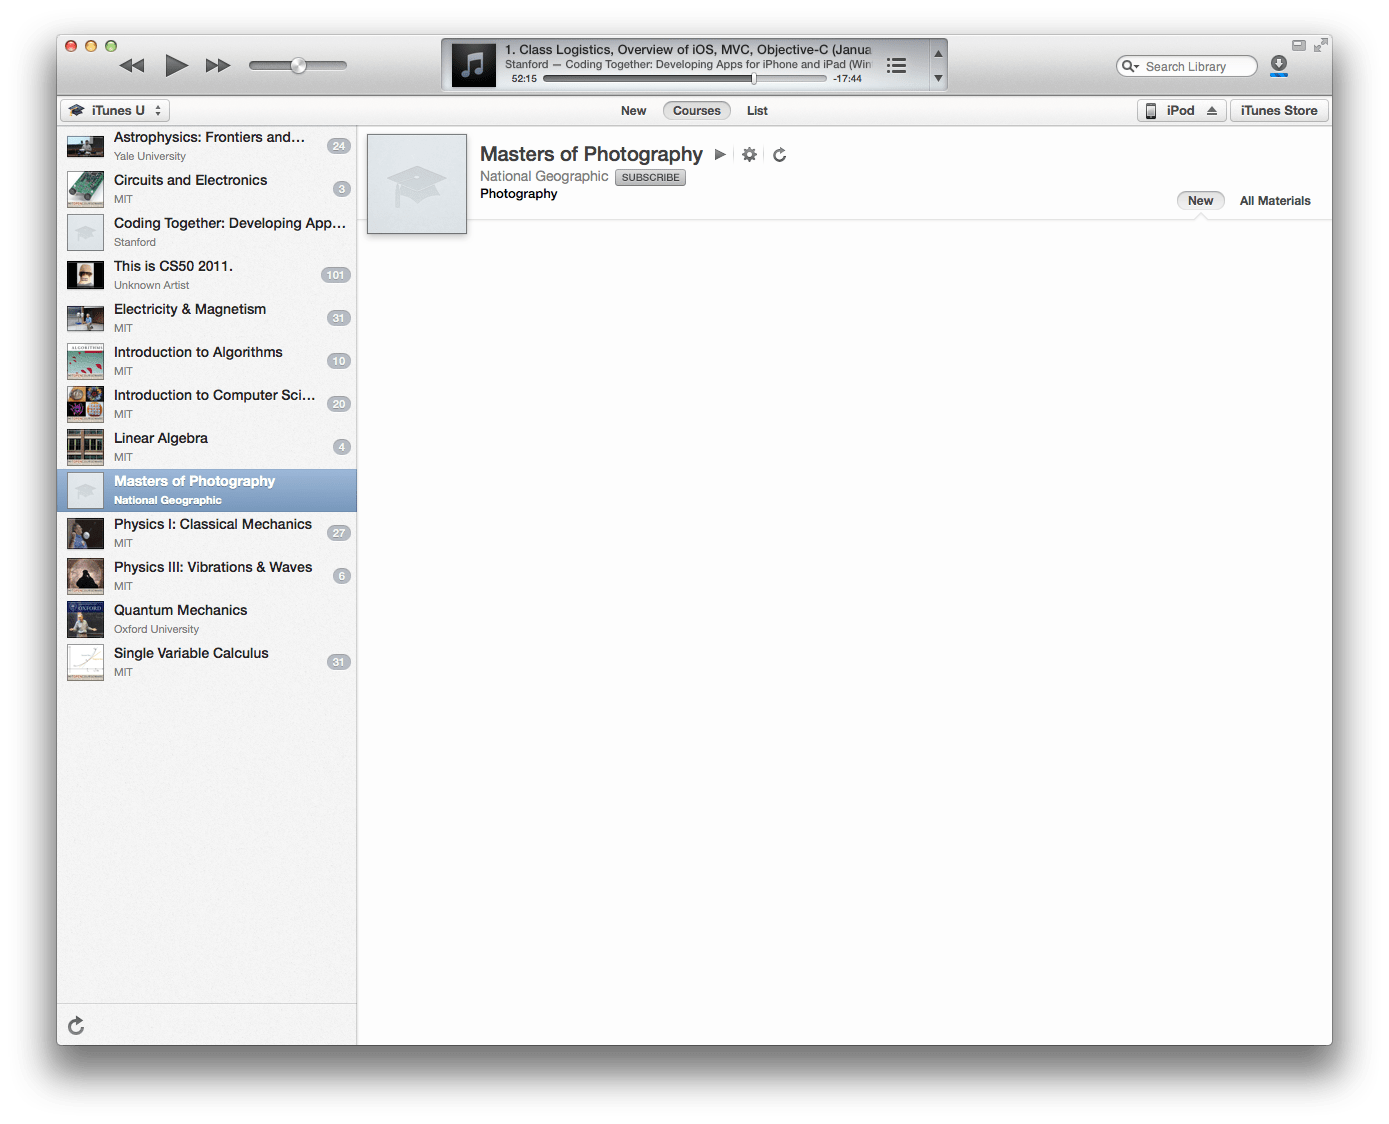Play the current track
Screen dimensions: 1389x1124
tap(176, 66)
